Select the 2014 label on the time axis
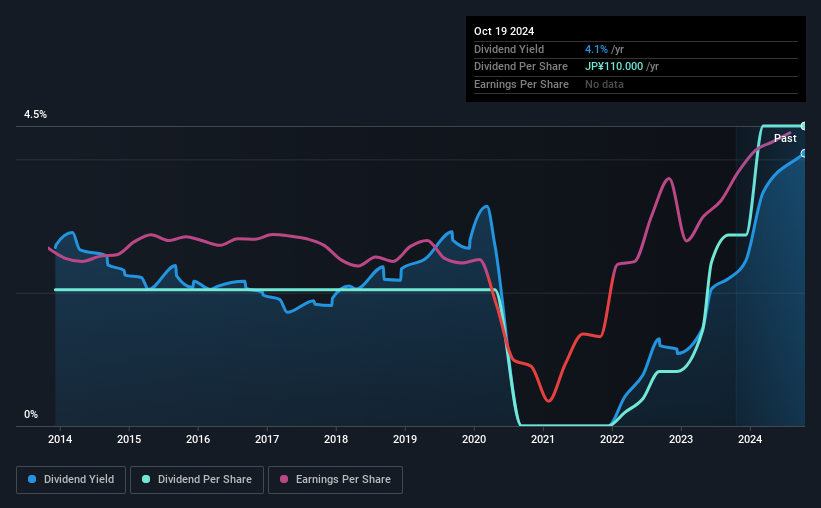 coord(60,439)
